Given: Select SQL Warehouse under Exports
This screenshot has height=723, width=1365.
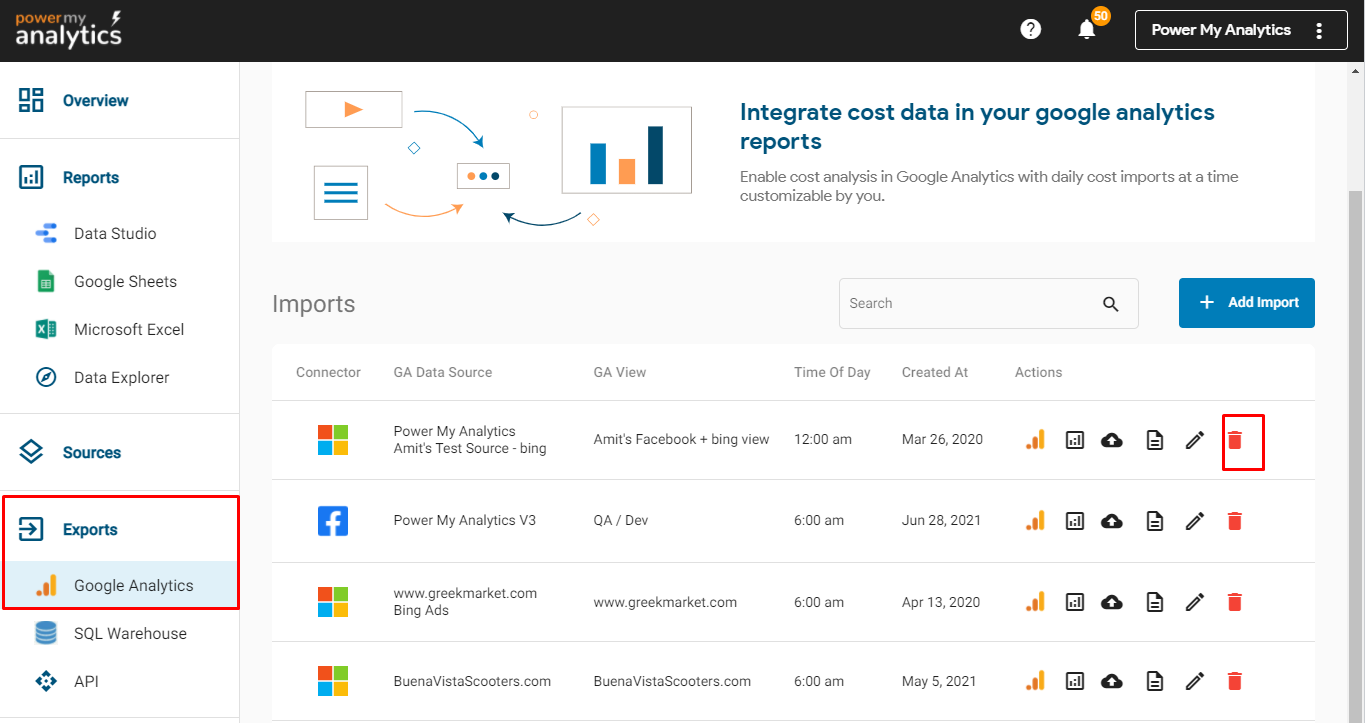Looking at the screenshot, I should (x=130, y=634).
